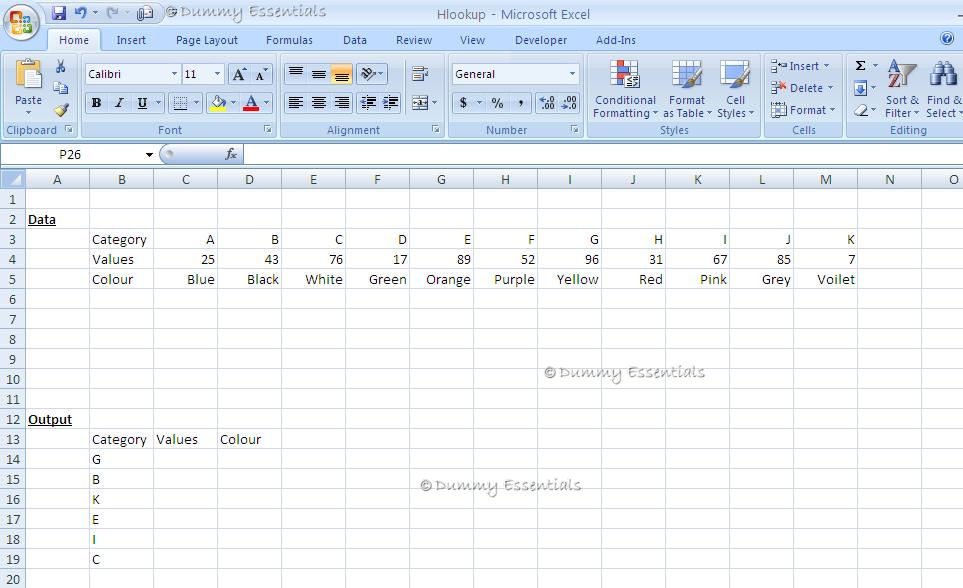Apply red Font Color

[x=251, y=103]
